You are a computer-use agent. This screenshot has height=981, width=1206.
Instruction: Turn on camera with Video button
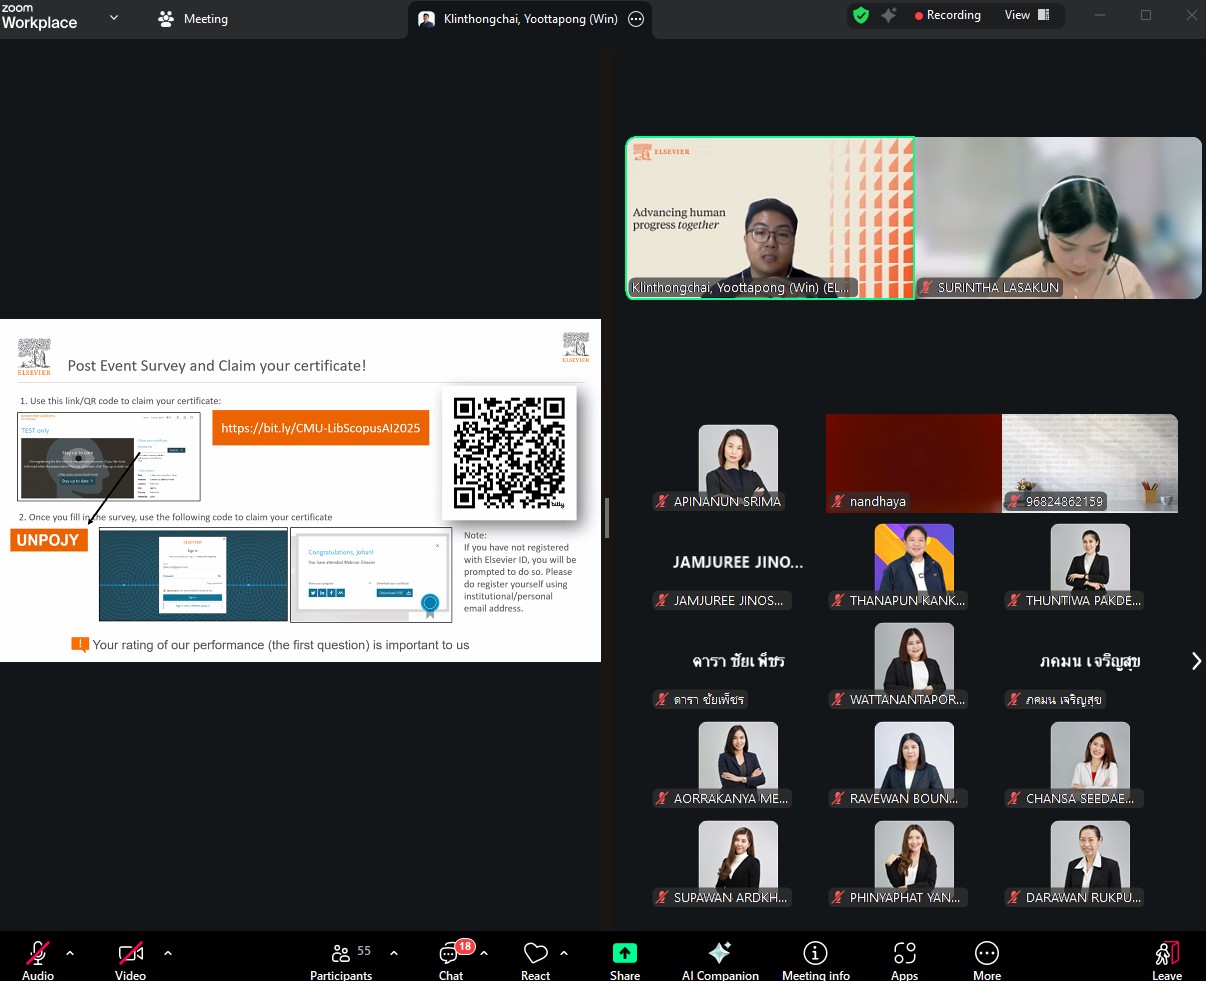click(130, 959)
